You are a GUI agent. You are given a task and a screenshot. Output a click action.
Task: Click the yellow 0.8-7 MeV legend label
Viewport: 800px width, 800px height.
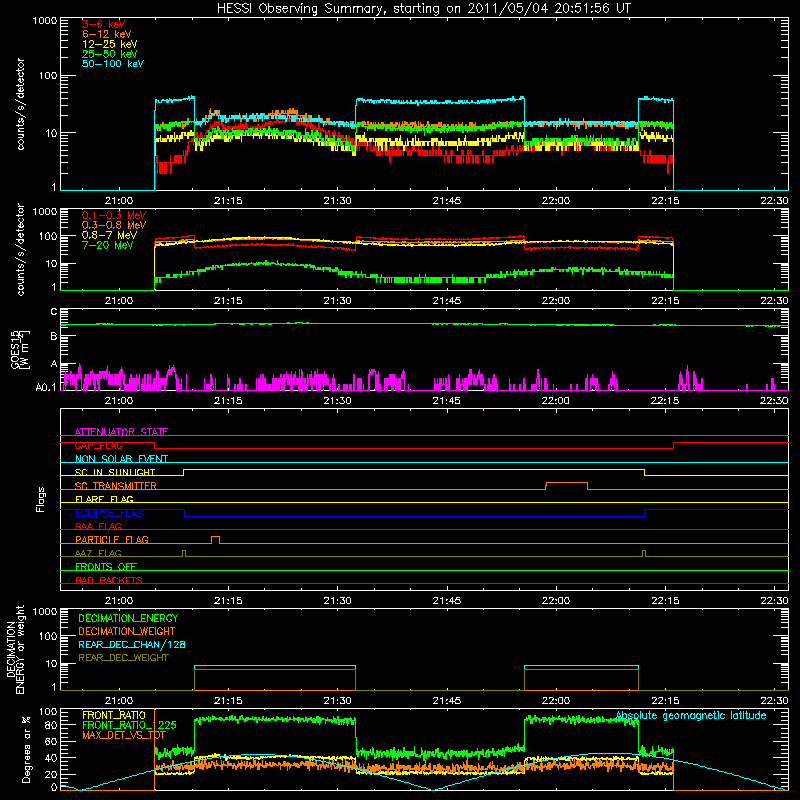[x=109, y=235]
